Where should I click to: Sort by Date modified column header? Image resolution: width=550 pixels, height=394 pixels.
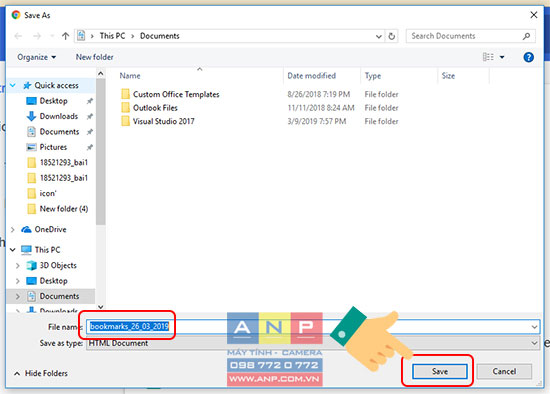pyautogui.click(x=311, y=76)
